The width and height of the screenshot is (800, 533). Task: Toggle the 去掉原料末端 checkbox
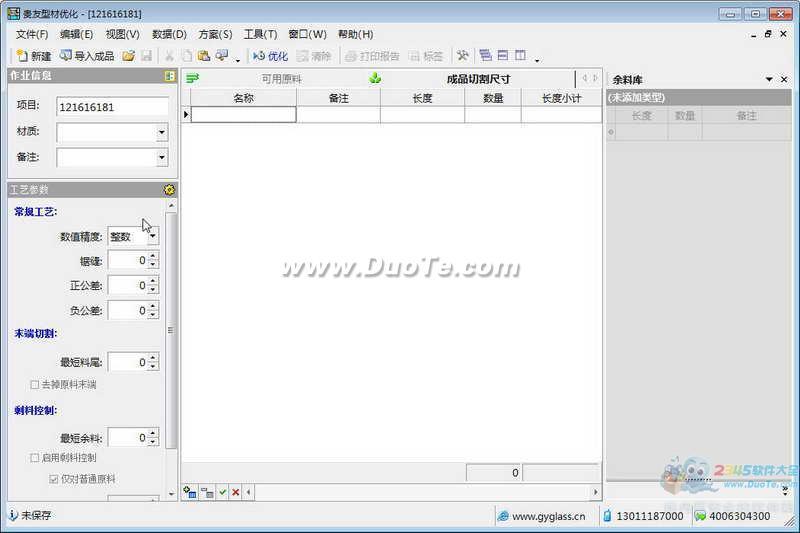tap(35, 385)
